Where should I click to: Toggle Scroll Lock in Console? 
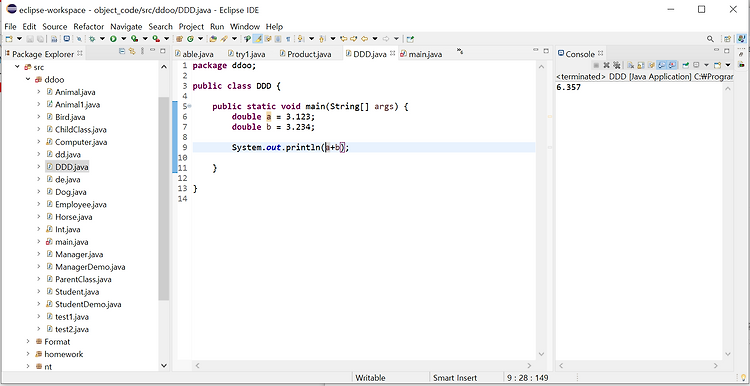point(641,65)
